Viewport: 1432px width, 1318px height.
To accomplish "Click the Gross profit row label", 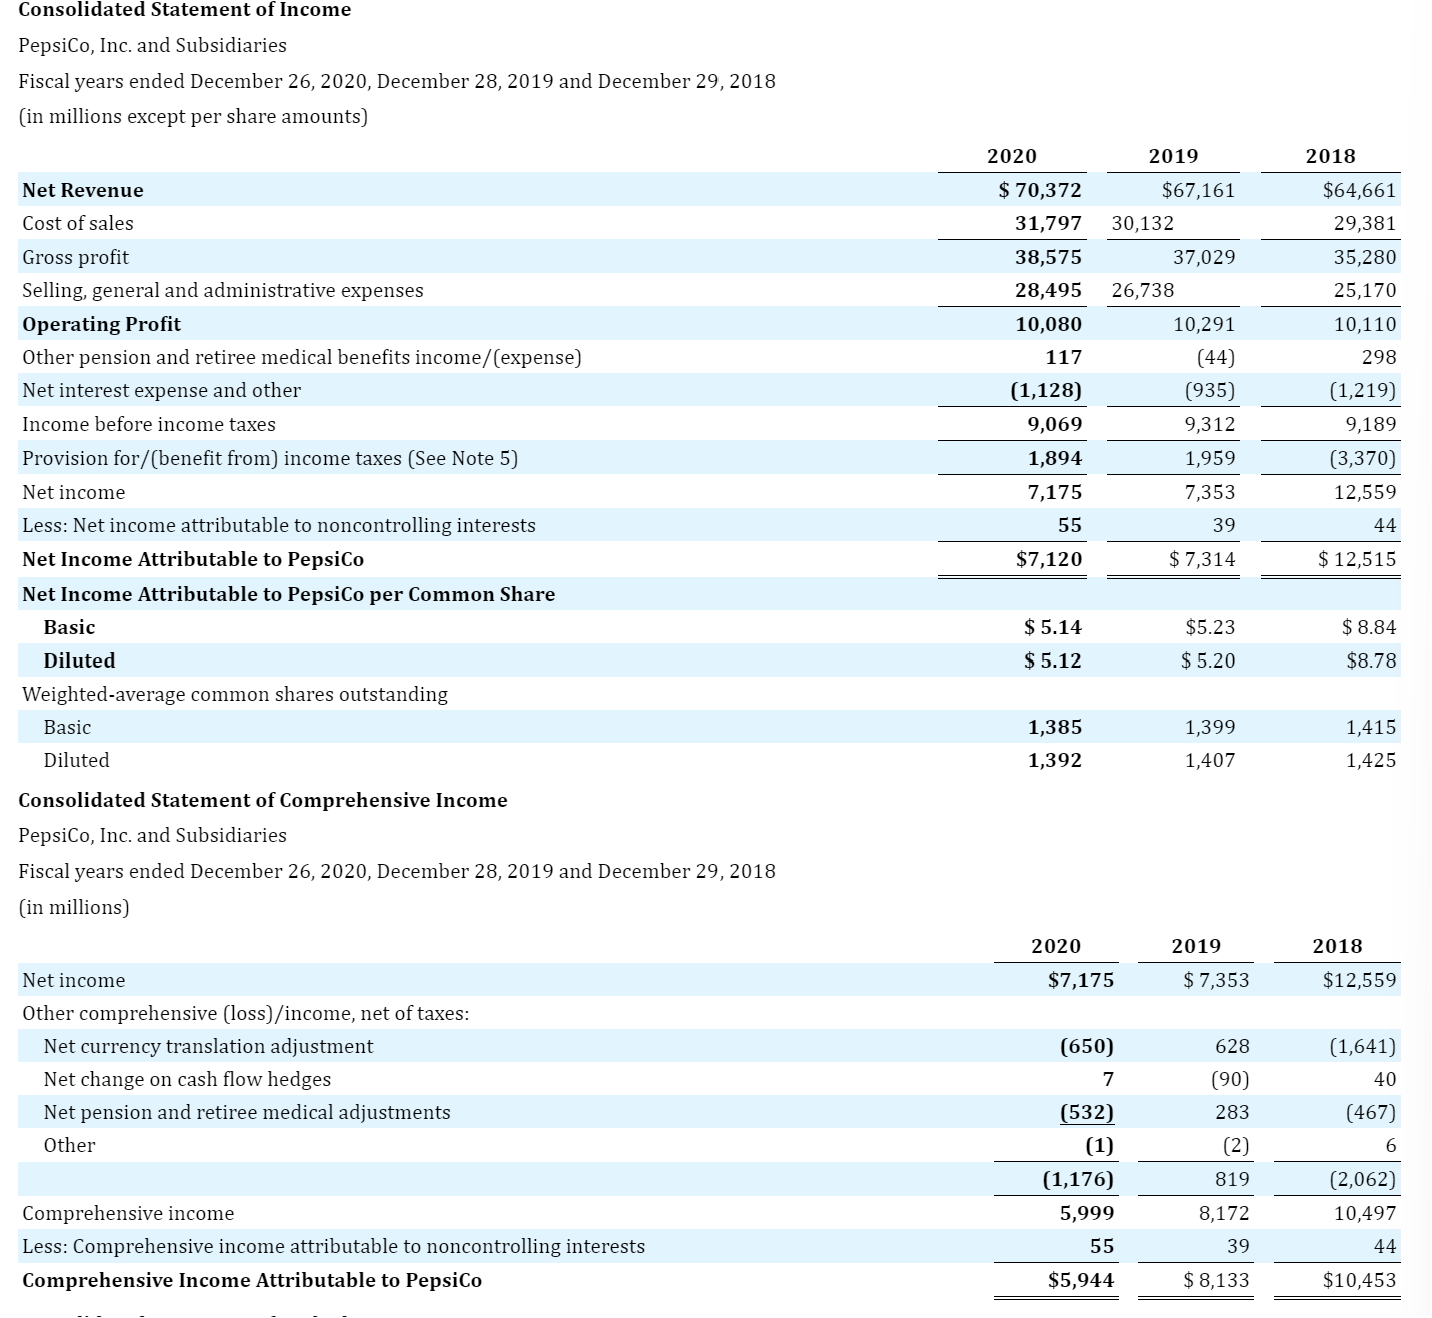I will point(76,257).
